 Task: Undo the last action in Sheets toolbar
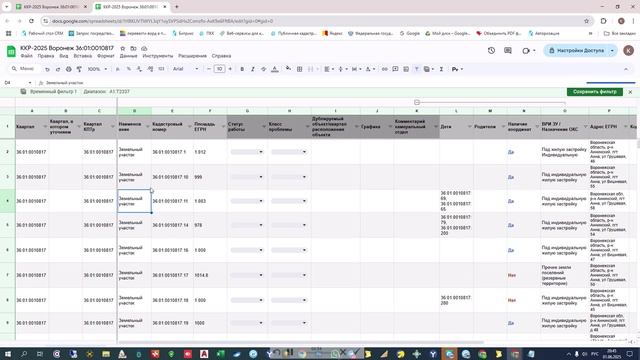(x=47, y=69)
